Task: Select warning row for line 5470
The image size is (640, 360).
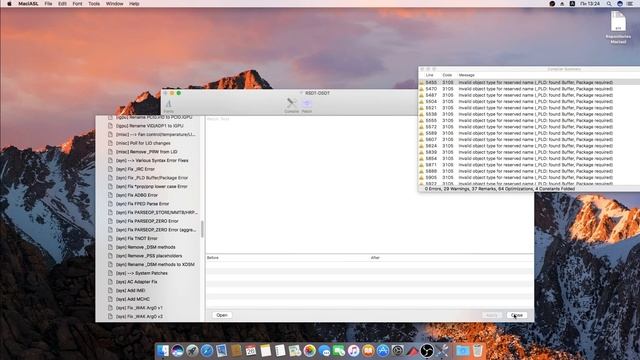Action: (529, 89)
